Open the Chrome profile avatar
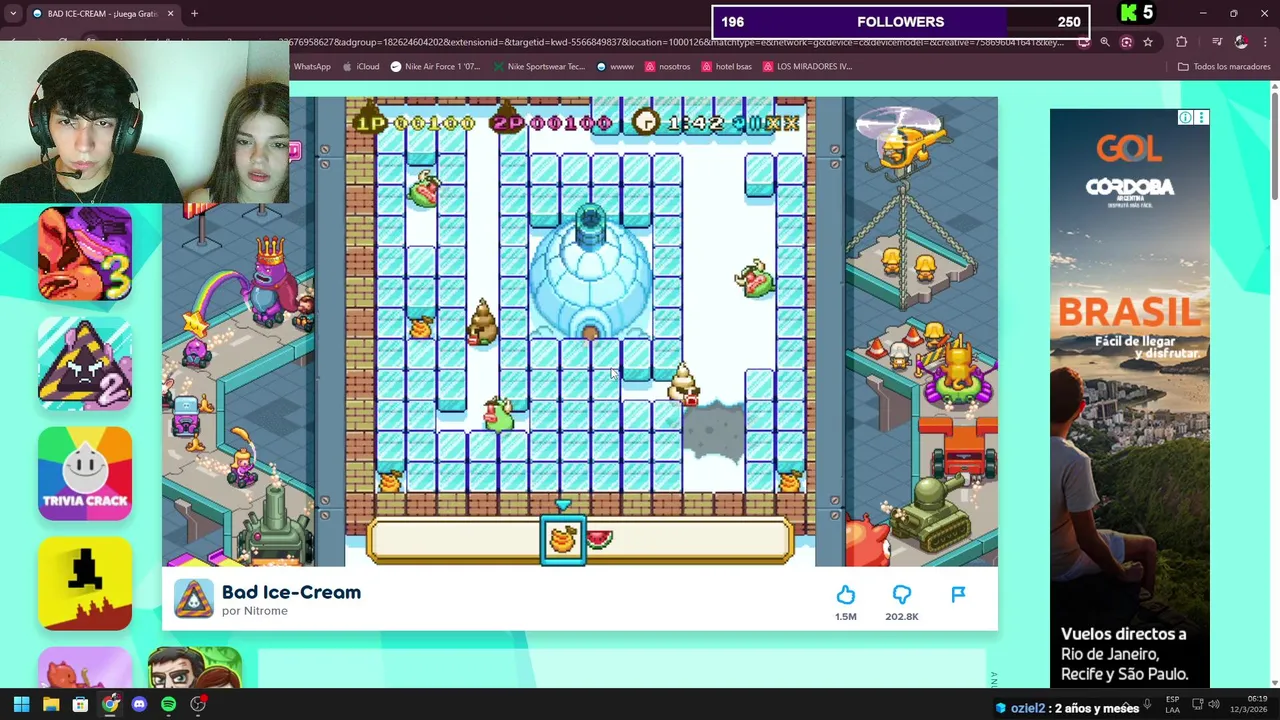Screen dimensions: 1280x720 [x=1241, y=42]
